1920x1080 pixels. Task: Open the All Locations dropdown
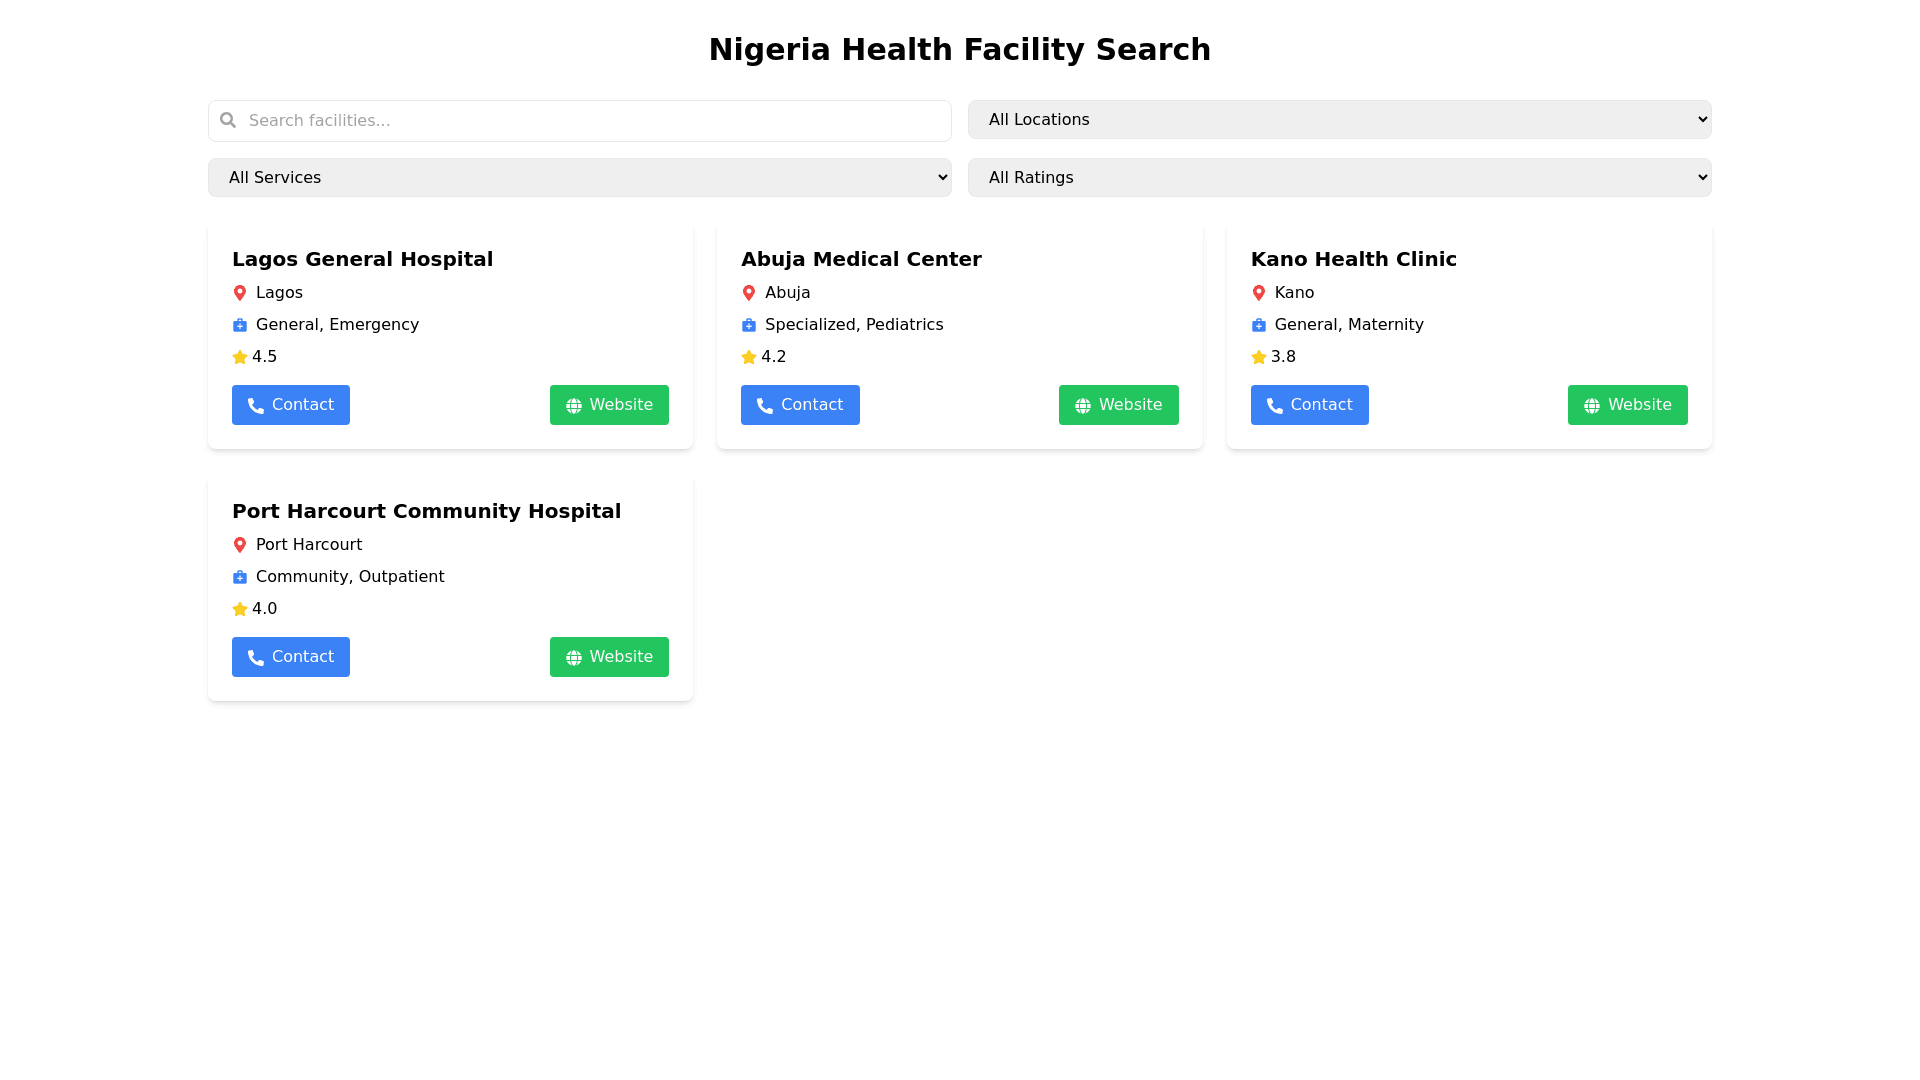click(x=1339, y=120)
